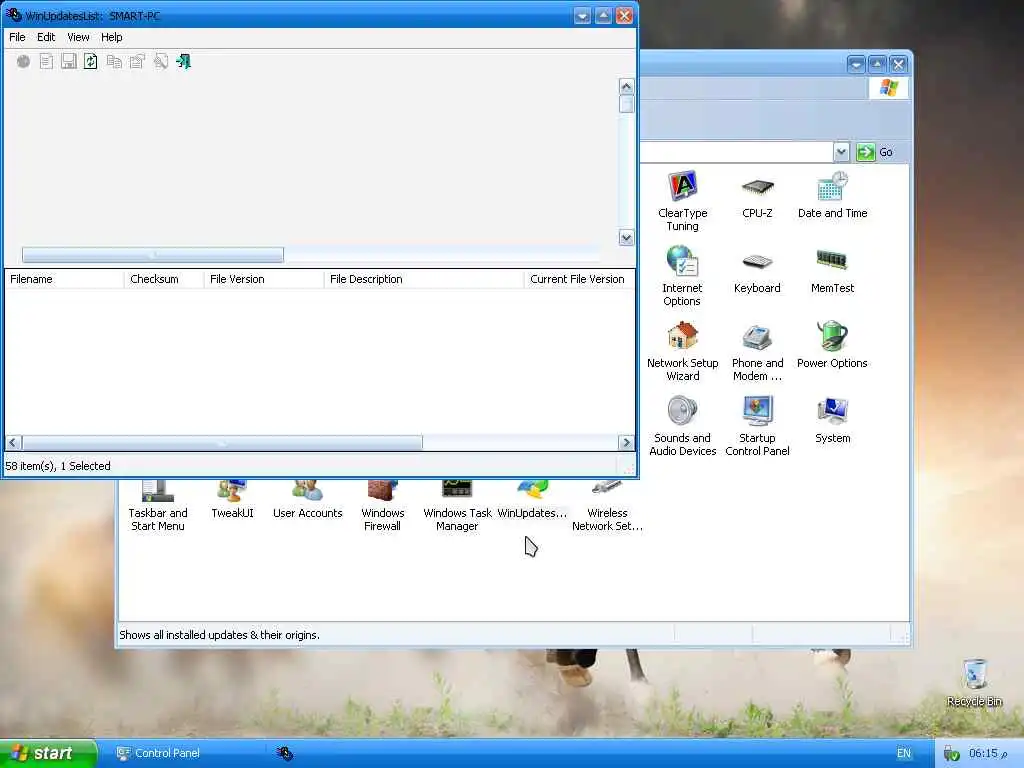Select the System icon in Control Panel

833,420
